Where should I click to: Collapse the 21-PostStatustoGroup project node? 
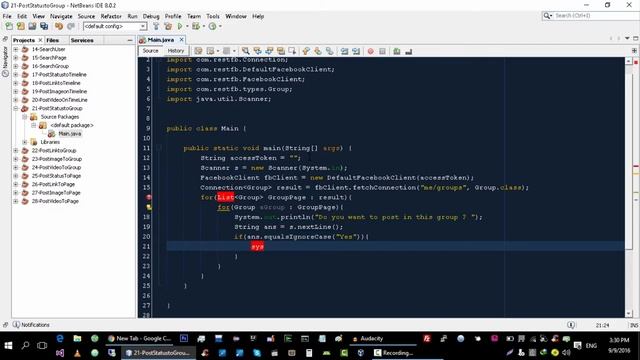tap(16, 109)
